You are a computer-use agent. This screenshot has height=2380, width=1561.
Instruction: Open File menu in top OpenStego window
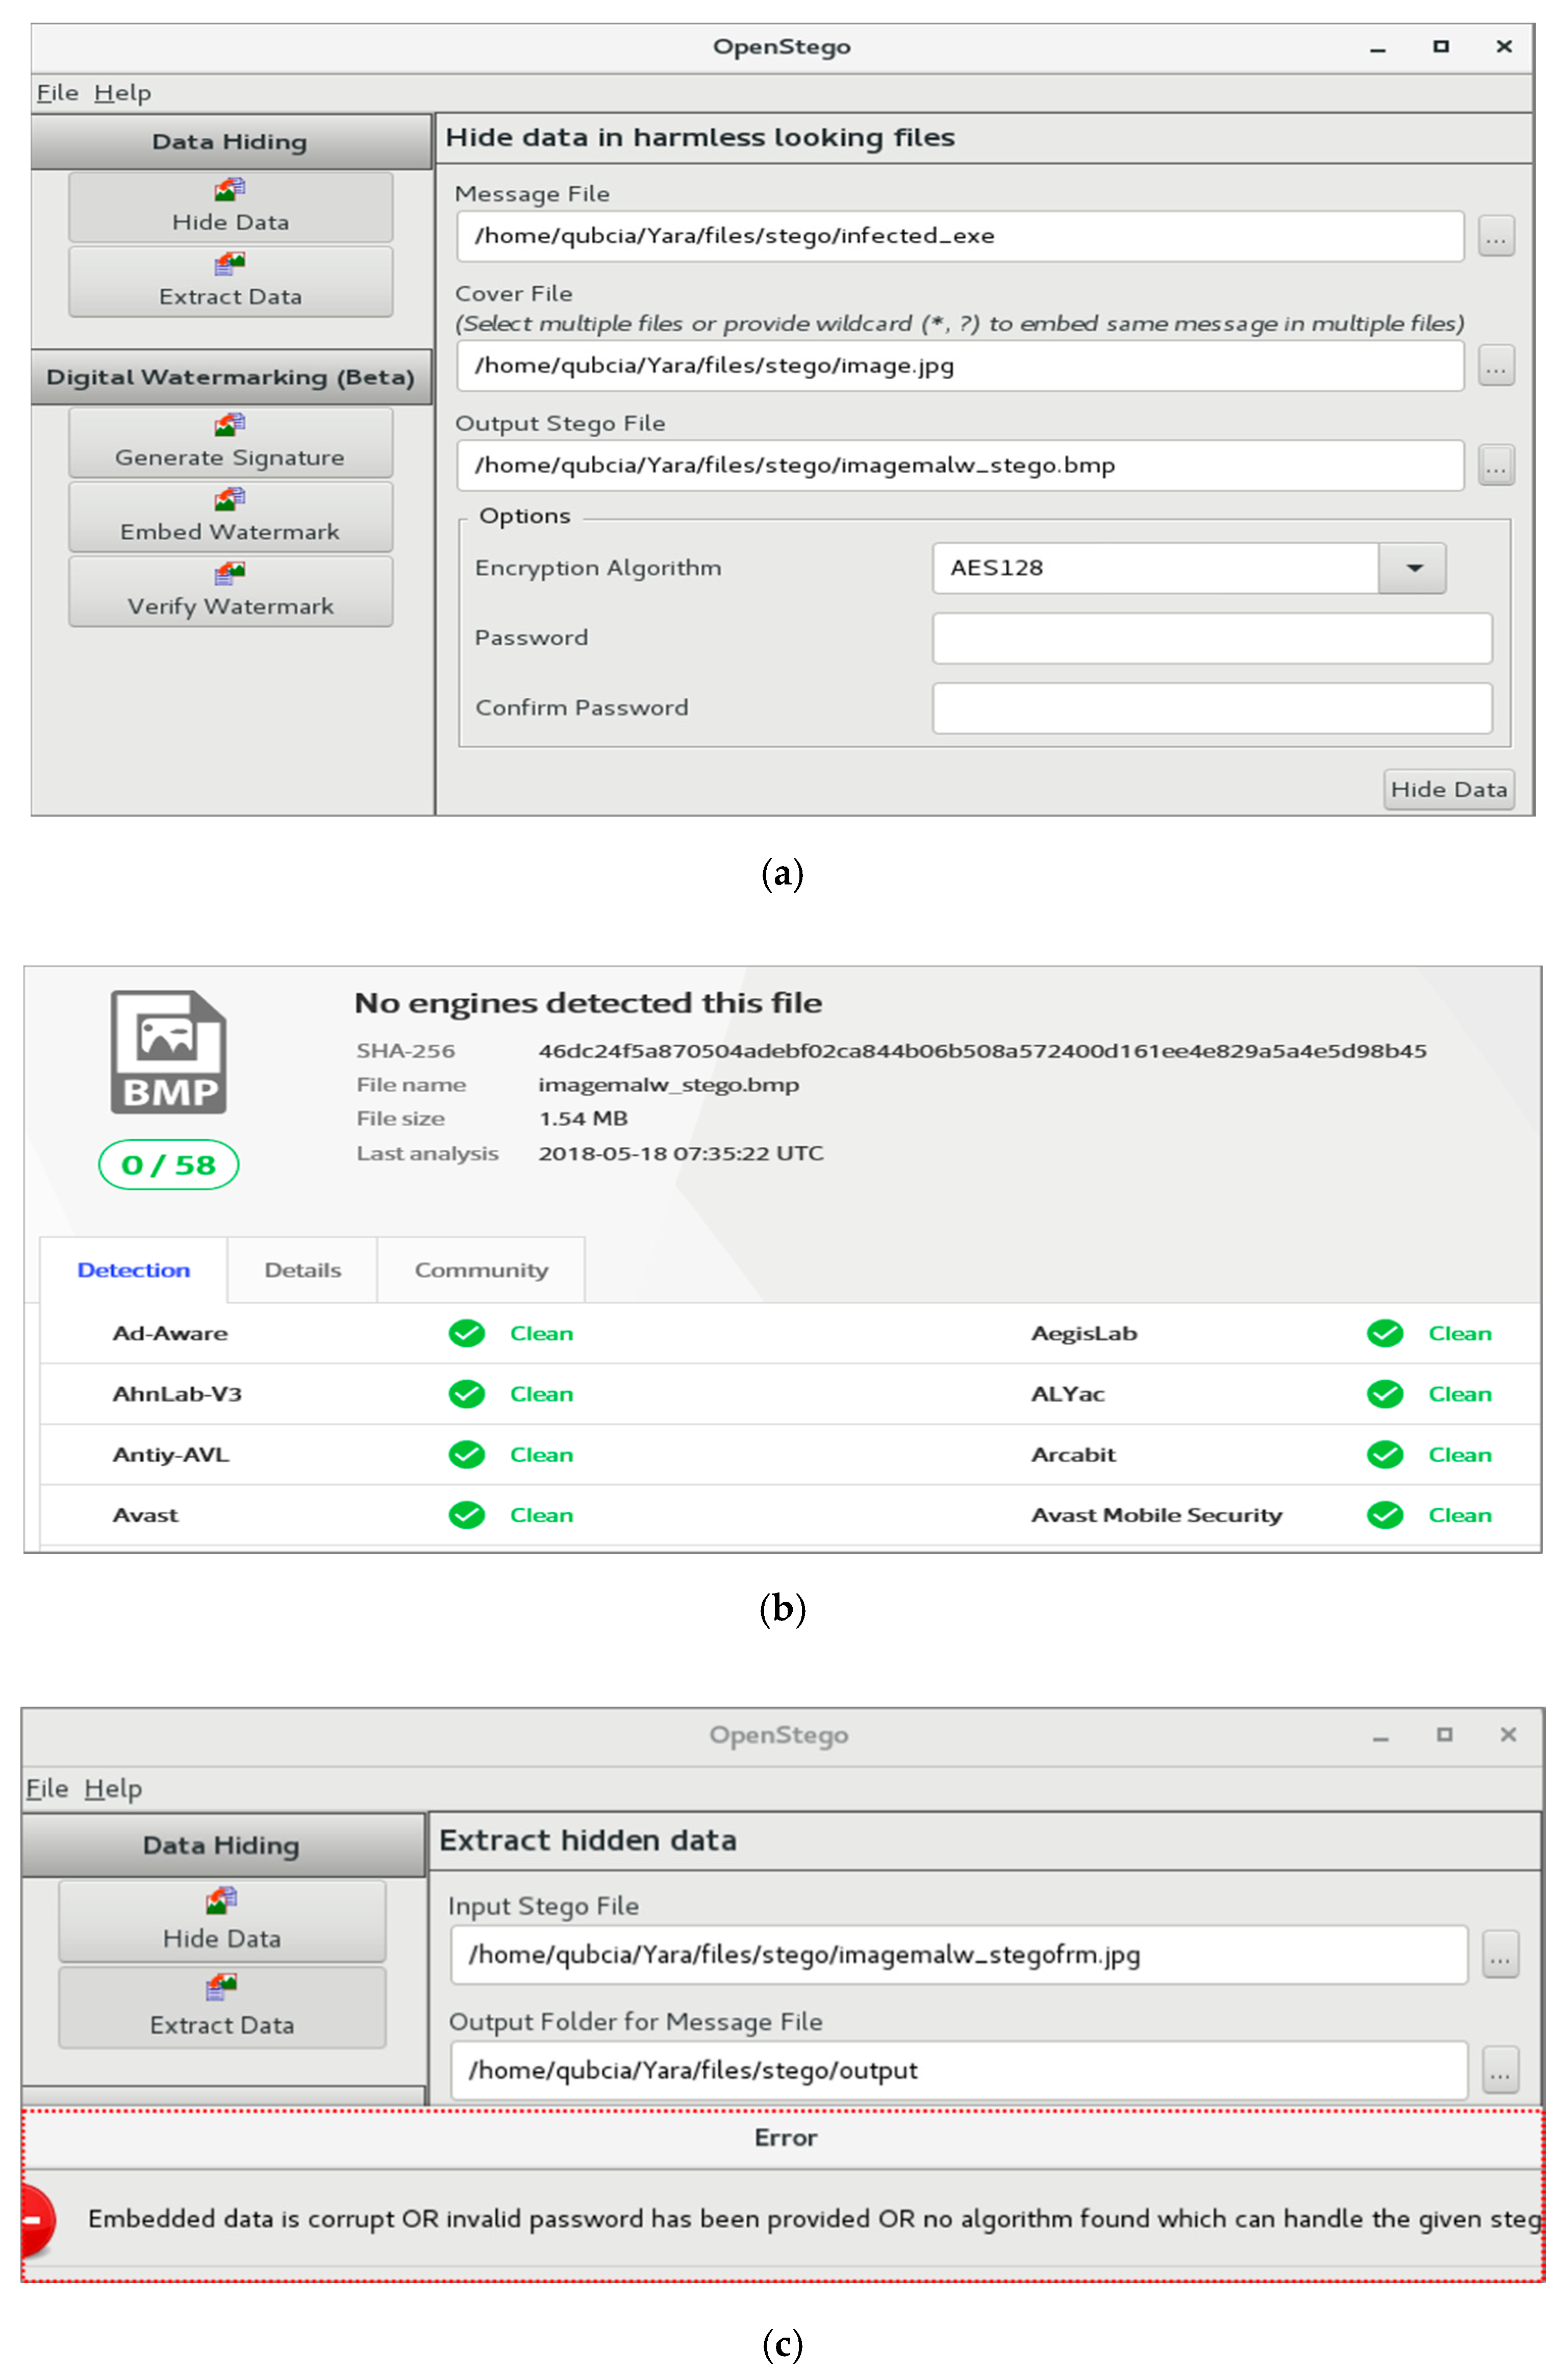point(57,93)
